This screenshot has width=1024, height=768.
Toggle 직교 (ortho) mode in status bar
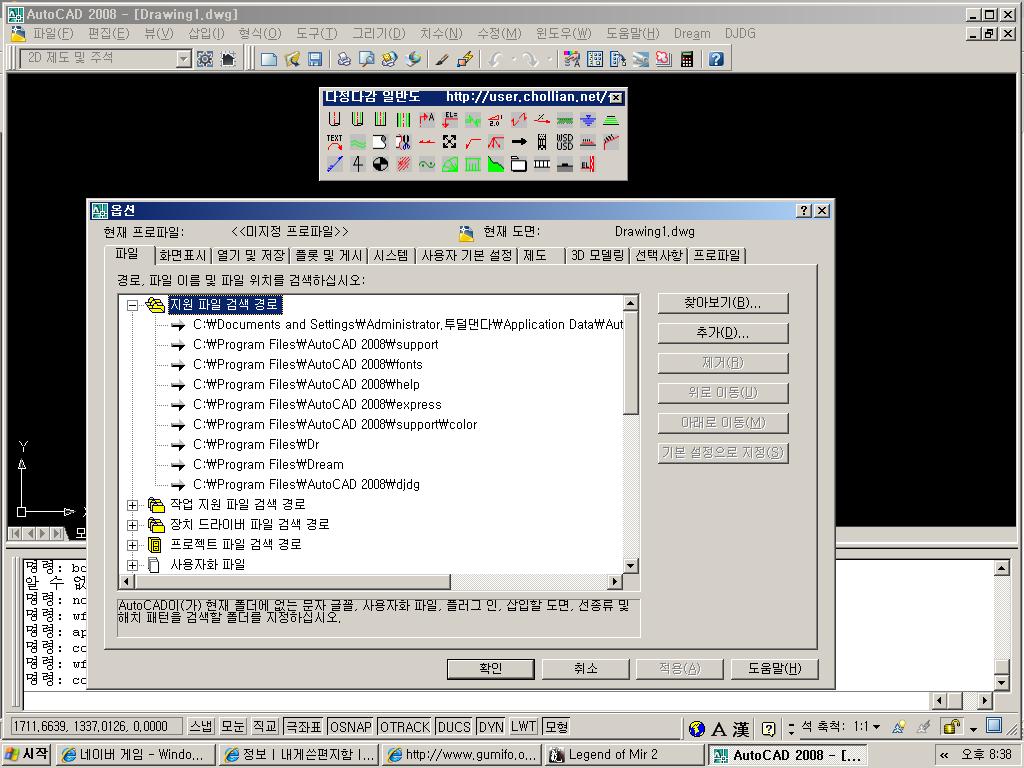[264, 726]
